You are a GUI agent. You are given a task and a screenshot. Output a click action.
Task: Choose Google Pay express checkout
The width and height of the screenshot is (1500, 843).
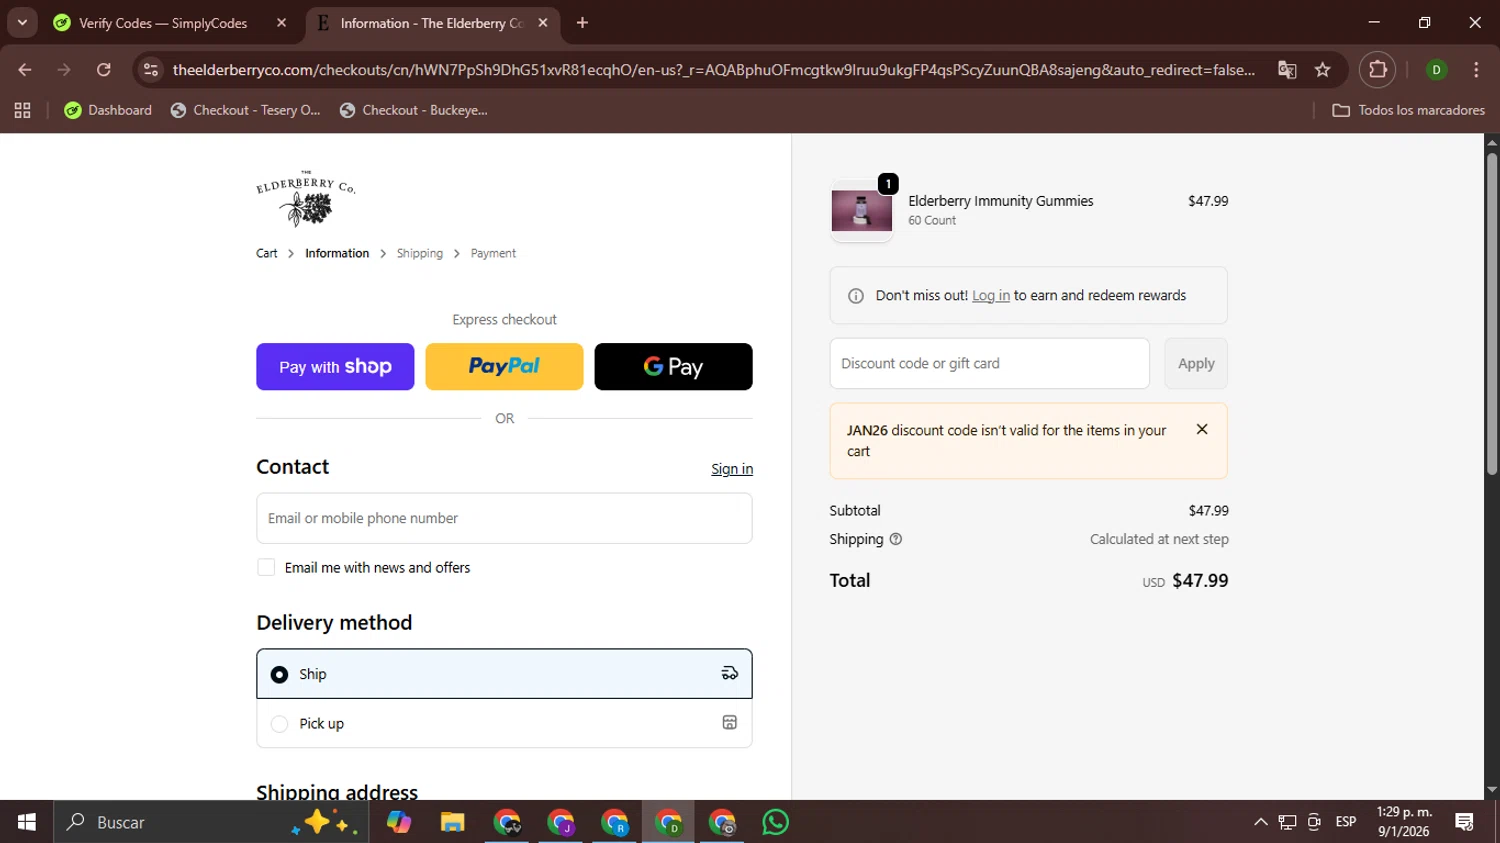pyautogui.click(x=673, y=367)
